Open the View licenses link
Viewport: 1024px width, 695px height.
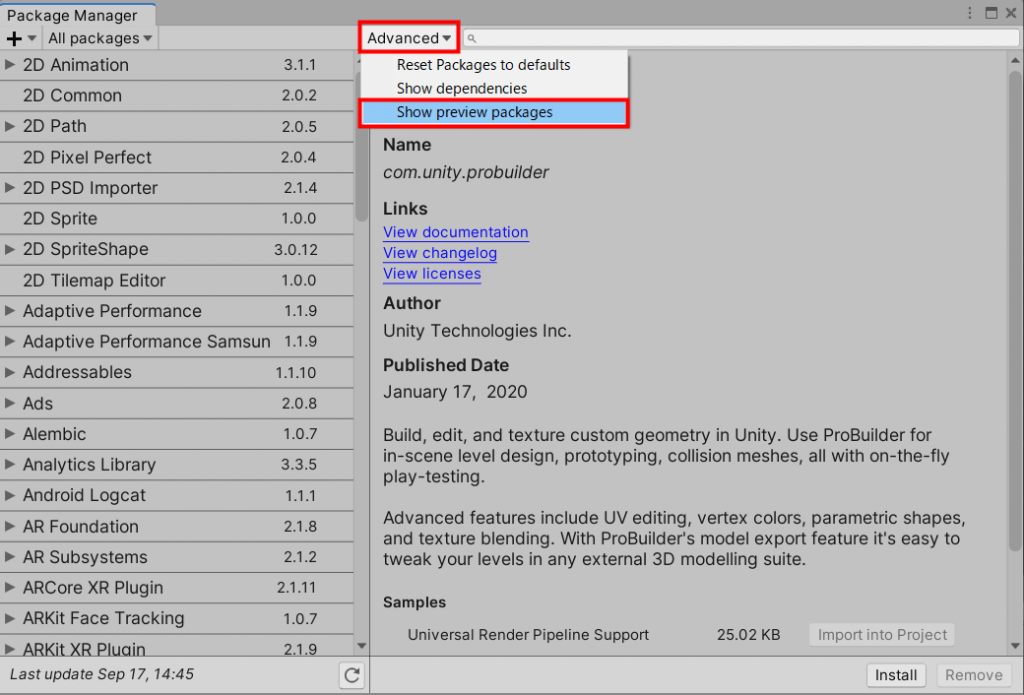point(432,274)
